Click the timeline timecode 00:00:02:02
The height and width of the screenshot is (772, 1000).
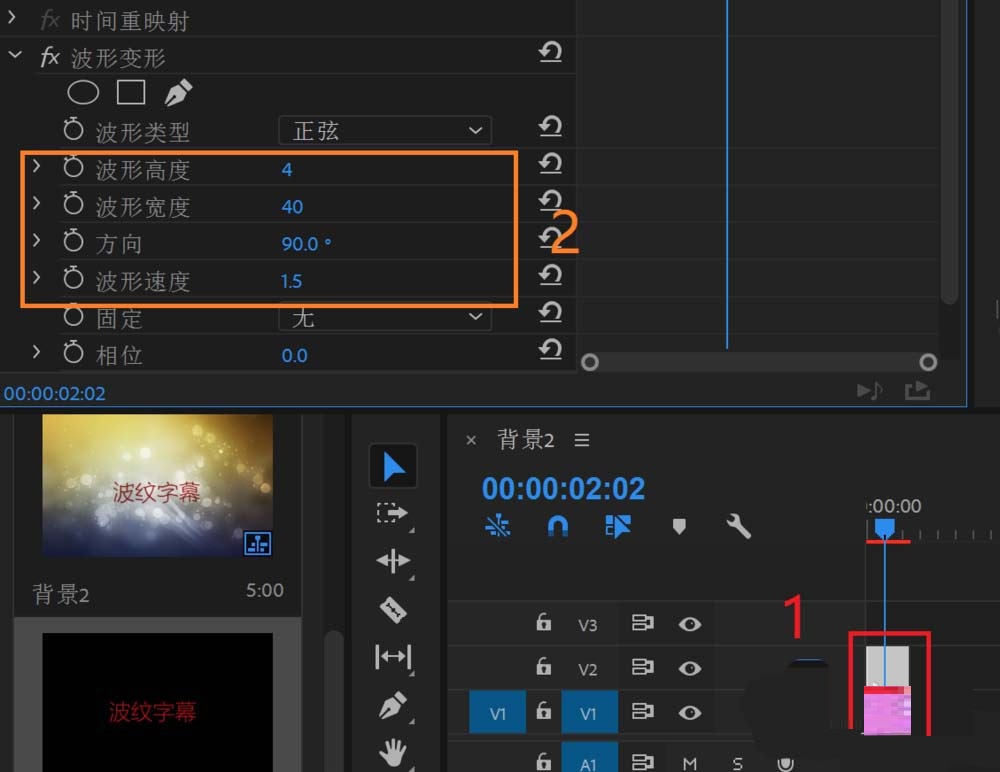[x=563, y=488]
